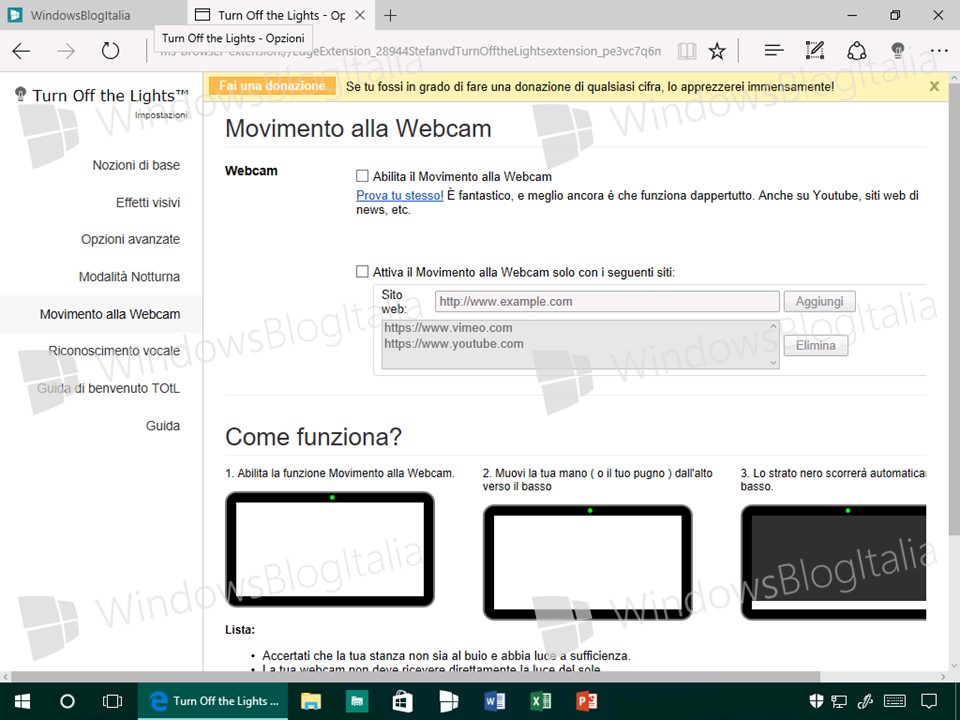Follow the Prova tu stesso! link
This screenshot has height=720, width=960.
tap(400, 195)
